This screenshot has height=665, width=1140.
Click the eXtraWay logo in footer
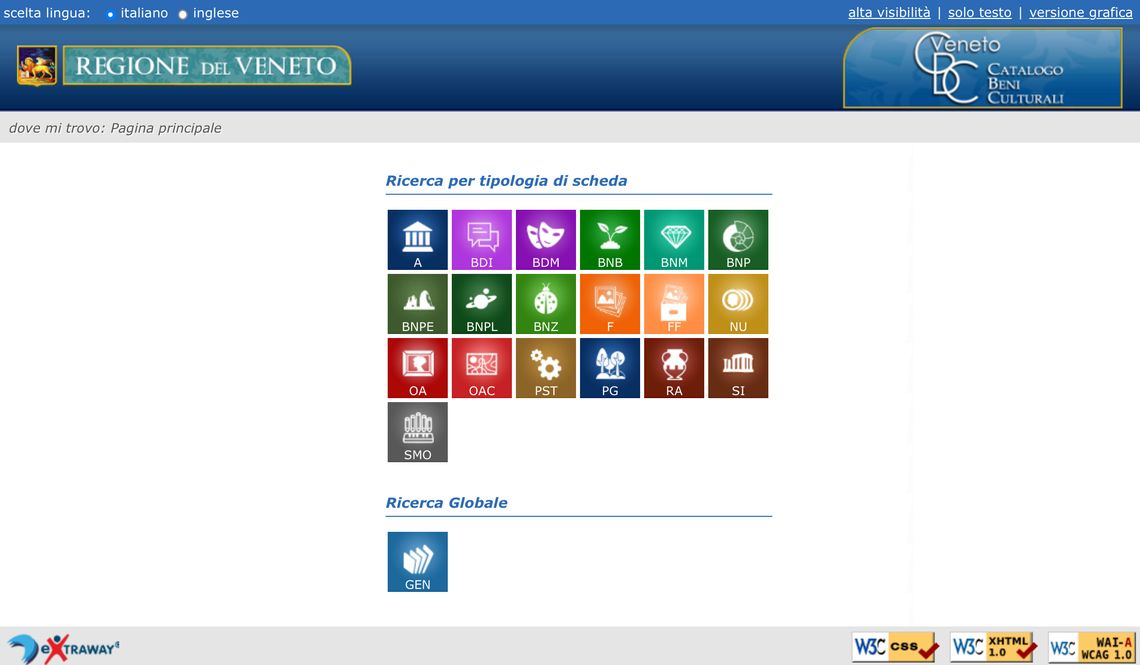(63, 648)
